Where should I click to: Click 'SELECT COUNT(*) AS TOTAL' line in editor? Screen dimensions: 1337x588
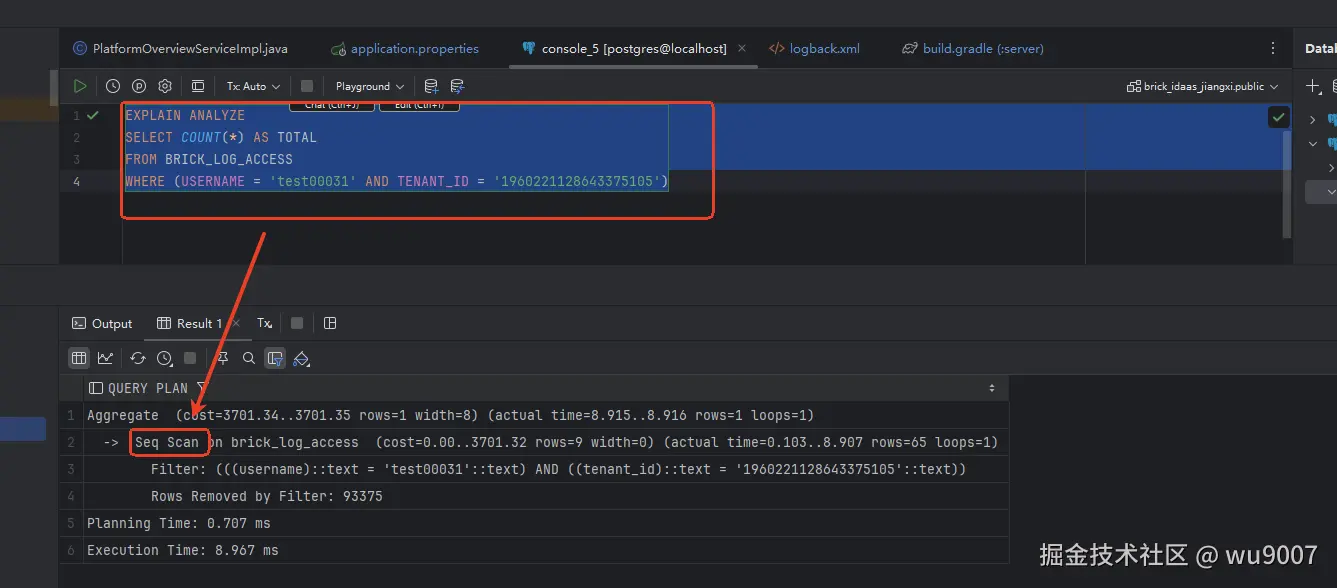[221, 137]
